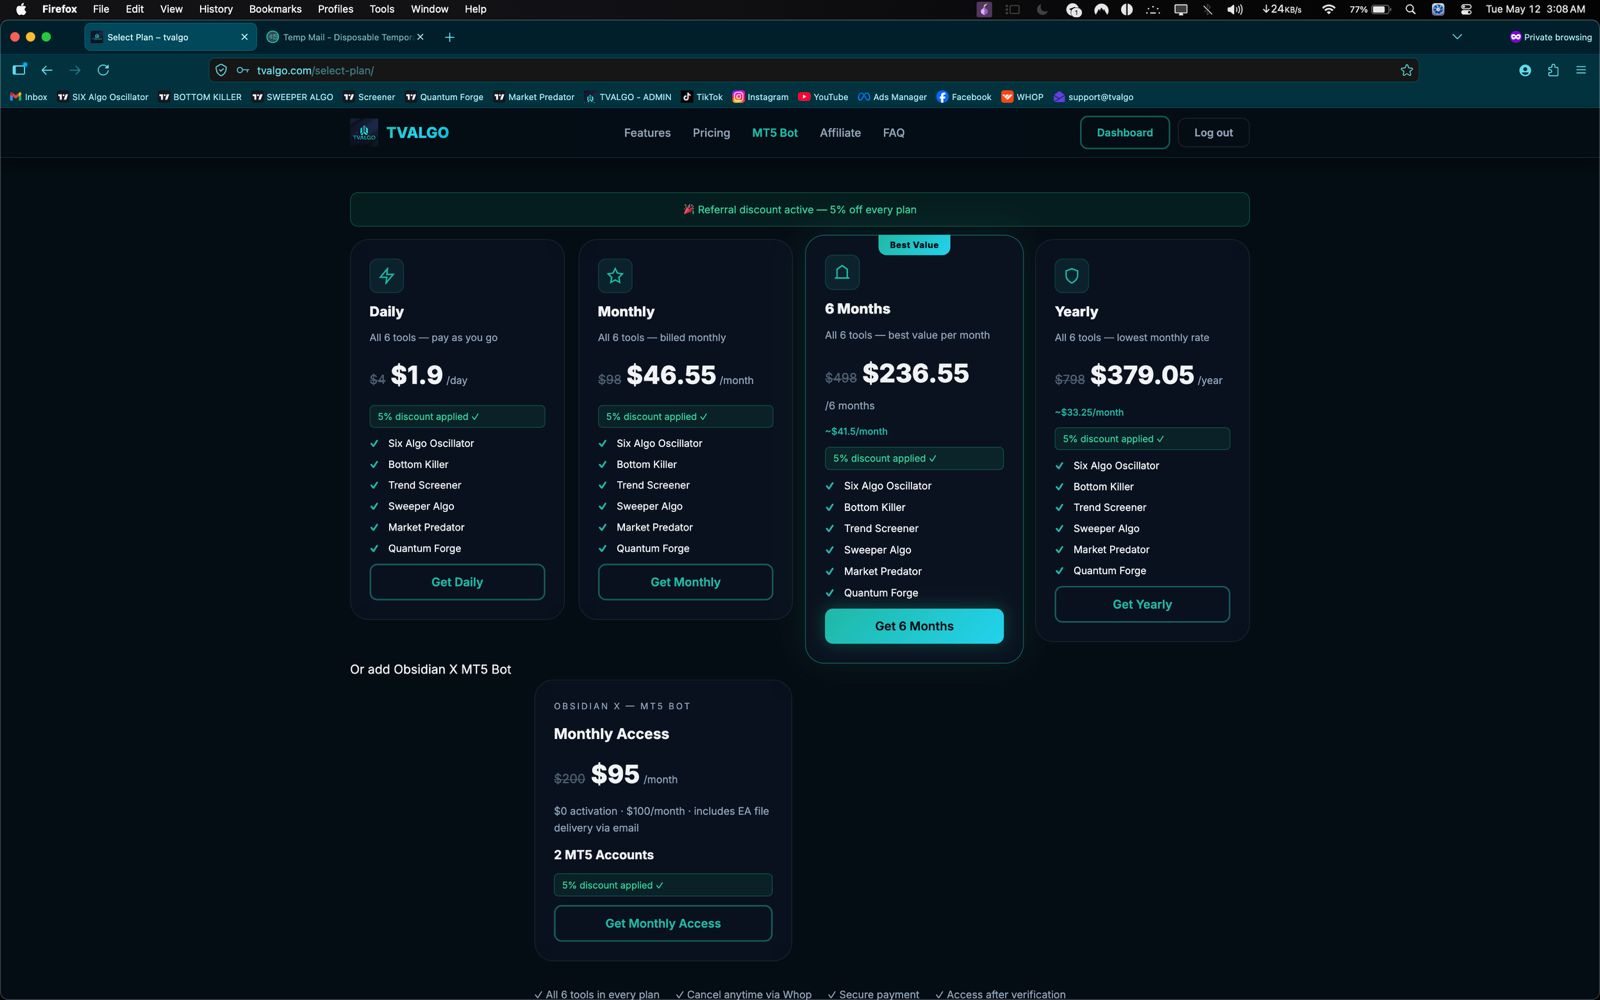Viewport: 1600px width, 1000px height.
Task: Open the Market Predator bookmark
Action: (534, 97)
